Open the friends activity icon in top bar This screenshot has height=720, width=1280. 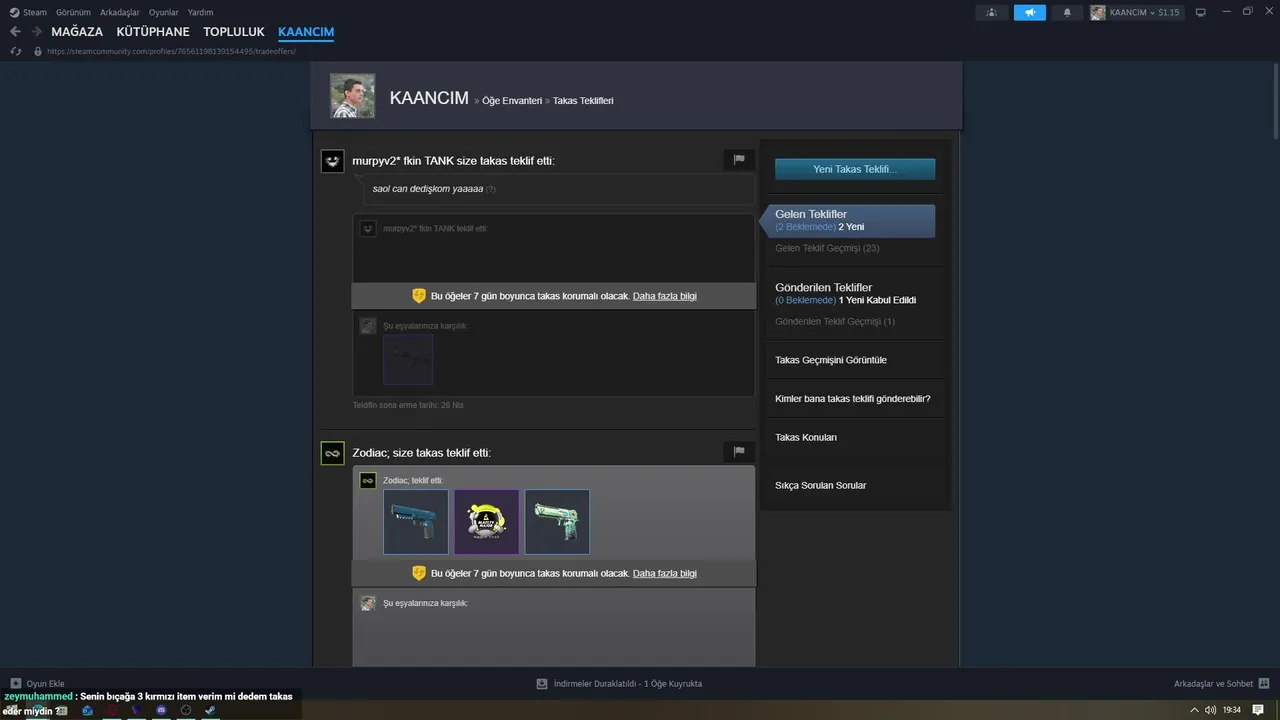[x=992, y=13]
